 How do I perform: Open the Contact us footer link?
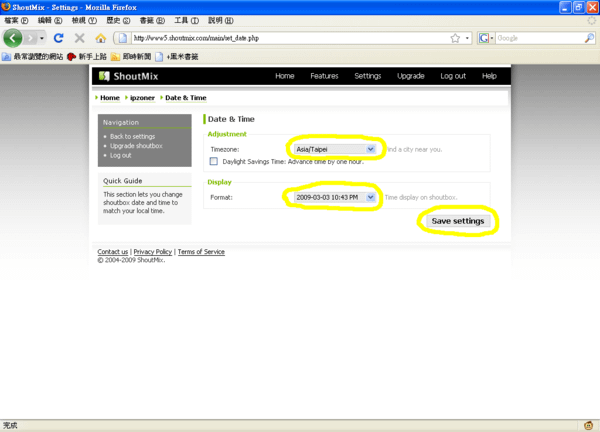(112, 252)
